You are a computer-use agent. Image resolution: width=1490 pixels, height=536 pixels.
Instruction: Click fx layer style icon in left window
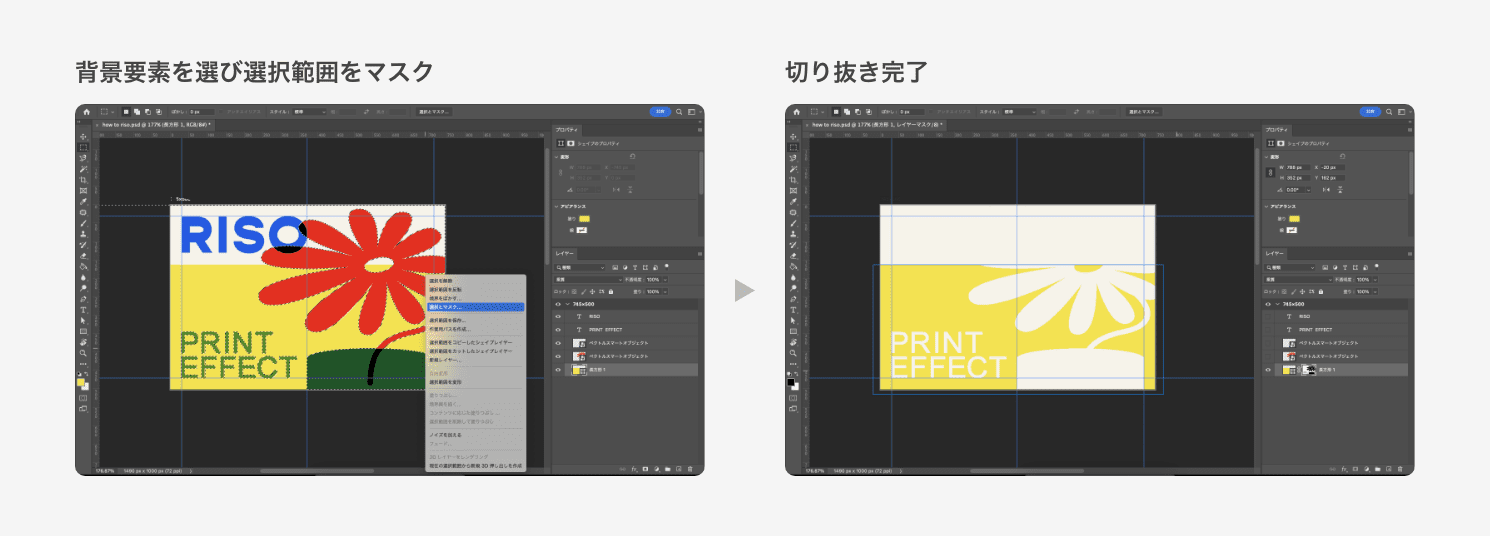pos(634,469)
